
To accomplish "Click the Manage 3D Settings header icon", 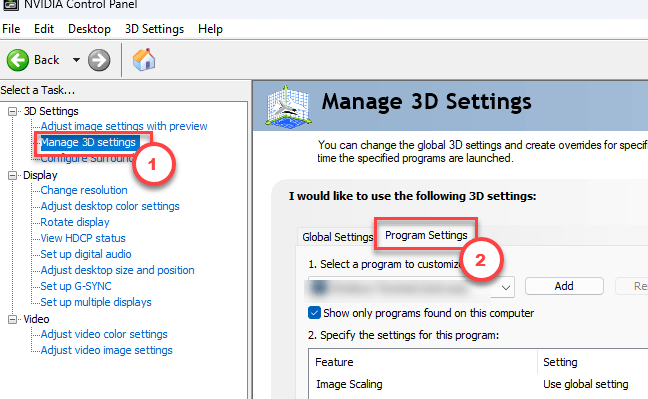I will [x=288, y=106].
